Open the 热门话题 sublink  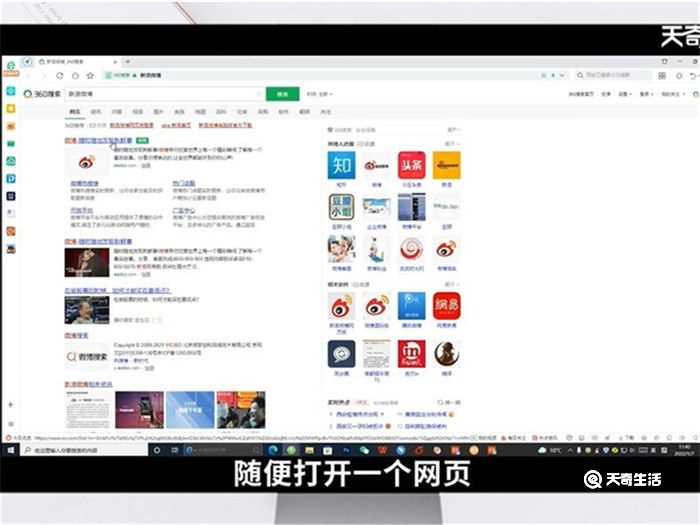[x=184, y=183]
